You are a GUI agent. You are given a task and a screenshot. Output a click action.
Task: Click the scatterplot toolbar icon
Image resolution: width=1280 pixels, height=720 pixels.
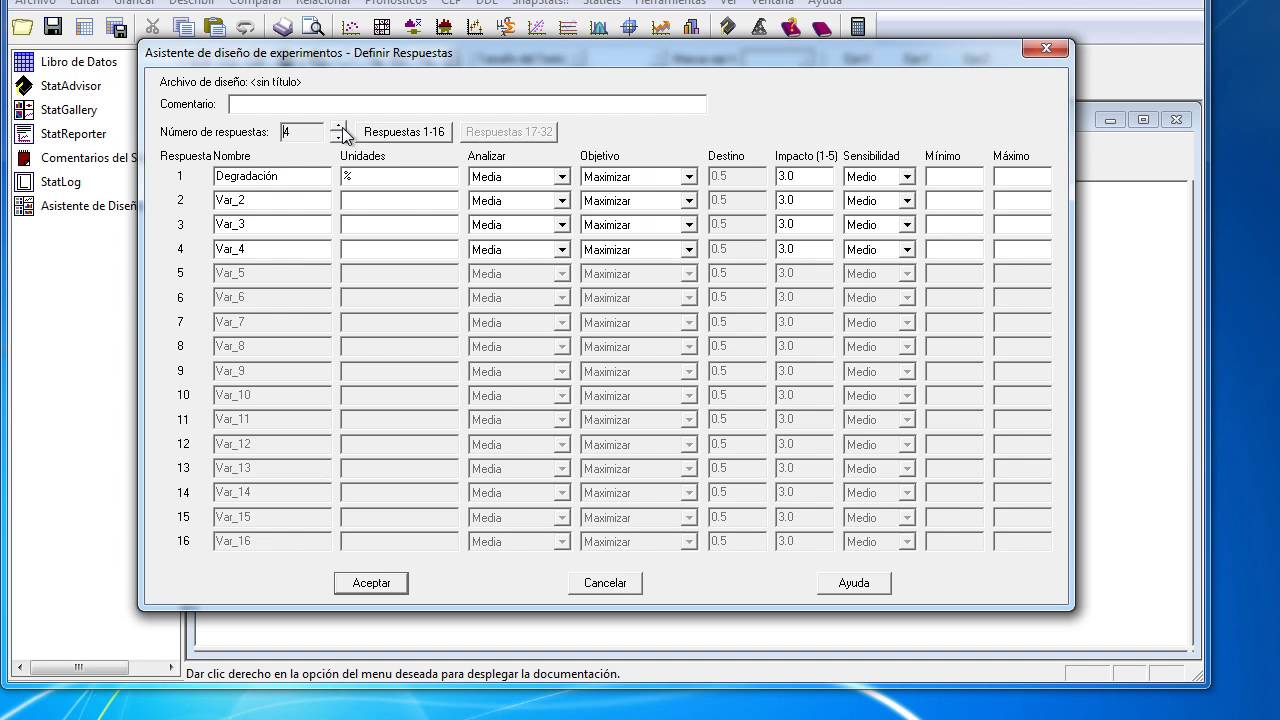point(351,27)
